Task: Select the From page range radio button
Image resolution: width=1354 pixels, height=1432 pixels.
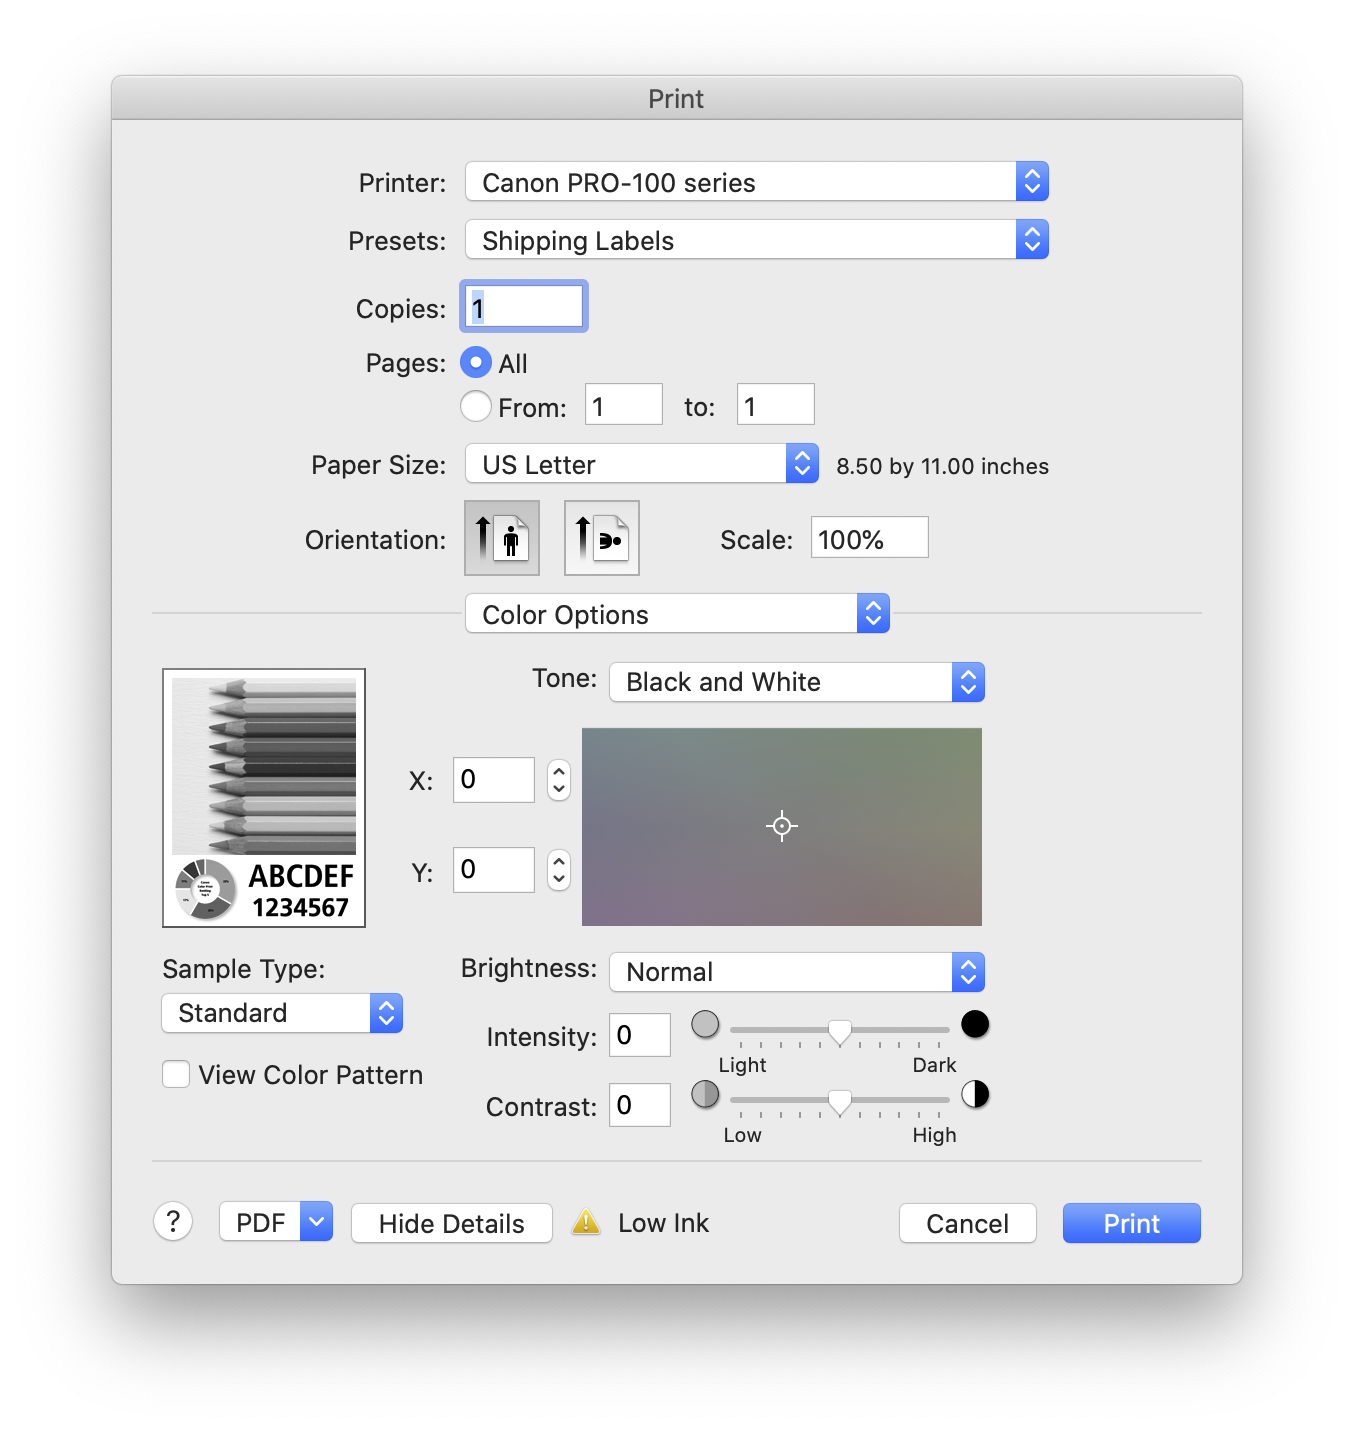Action: tap(476, 406)
